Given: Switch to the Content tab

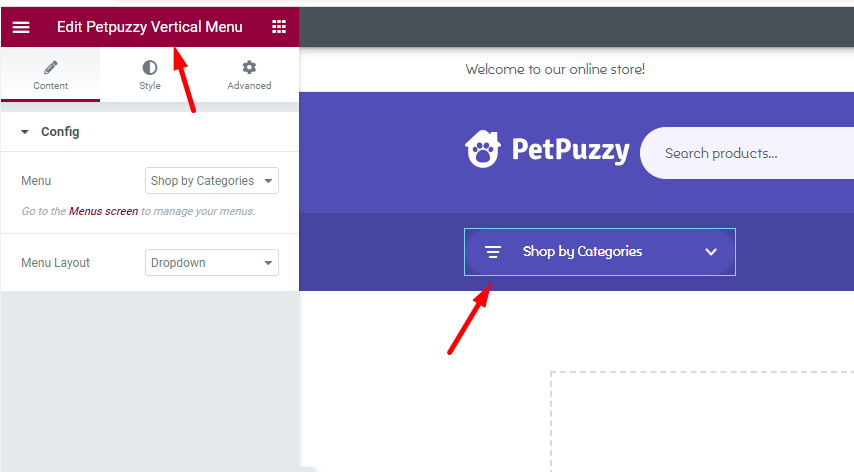Looking at the screenshot, I should (51, 75).
